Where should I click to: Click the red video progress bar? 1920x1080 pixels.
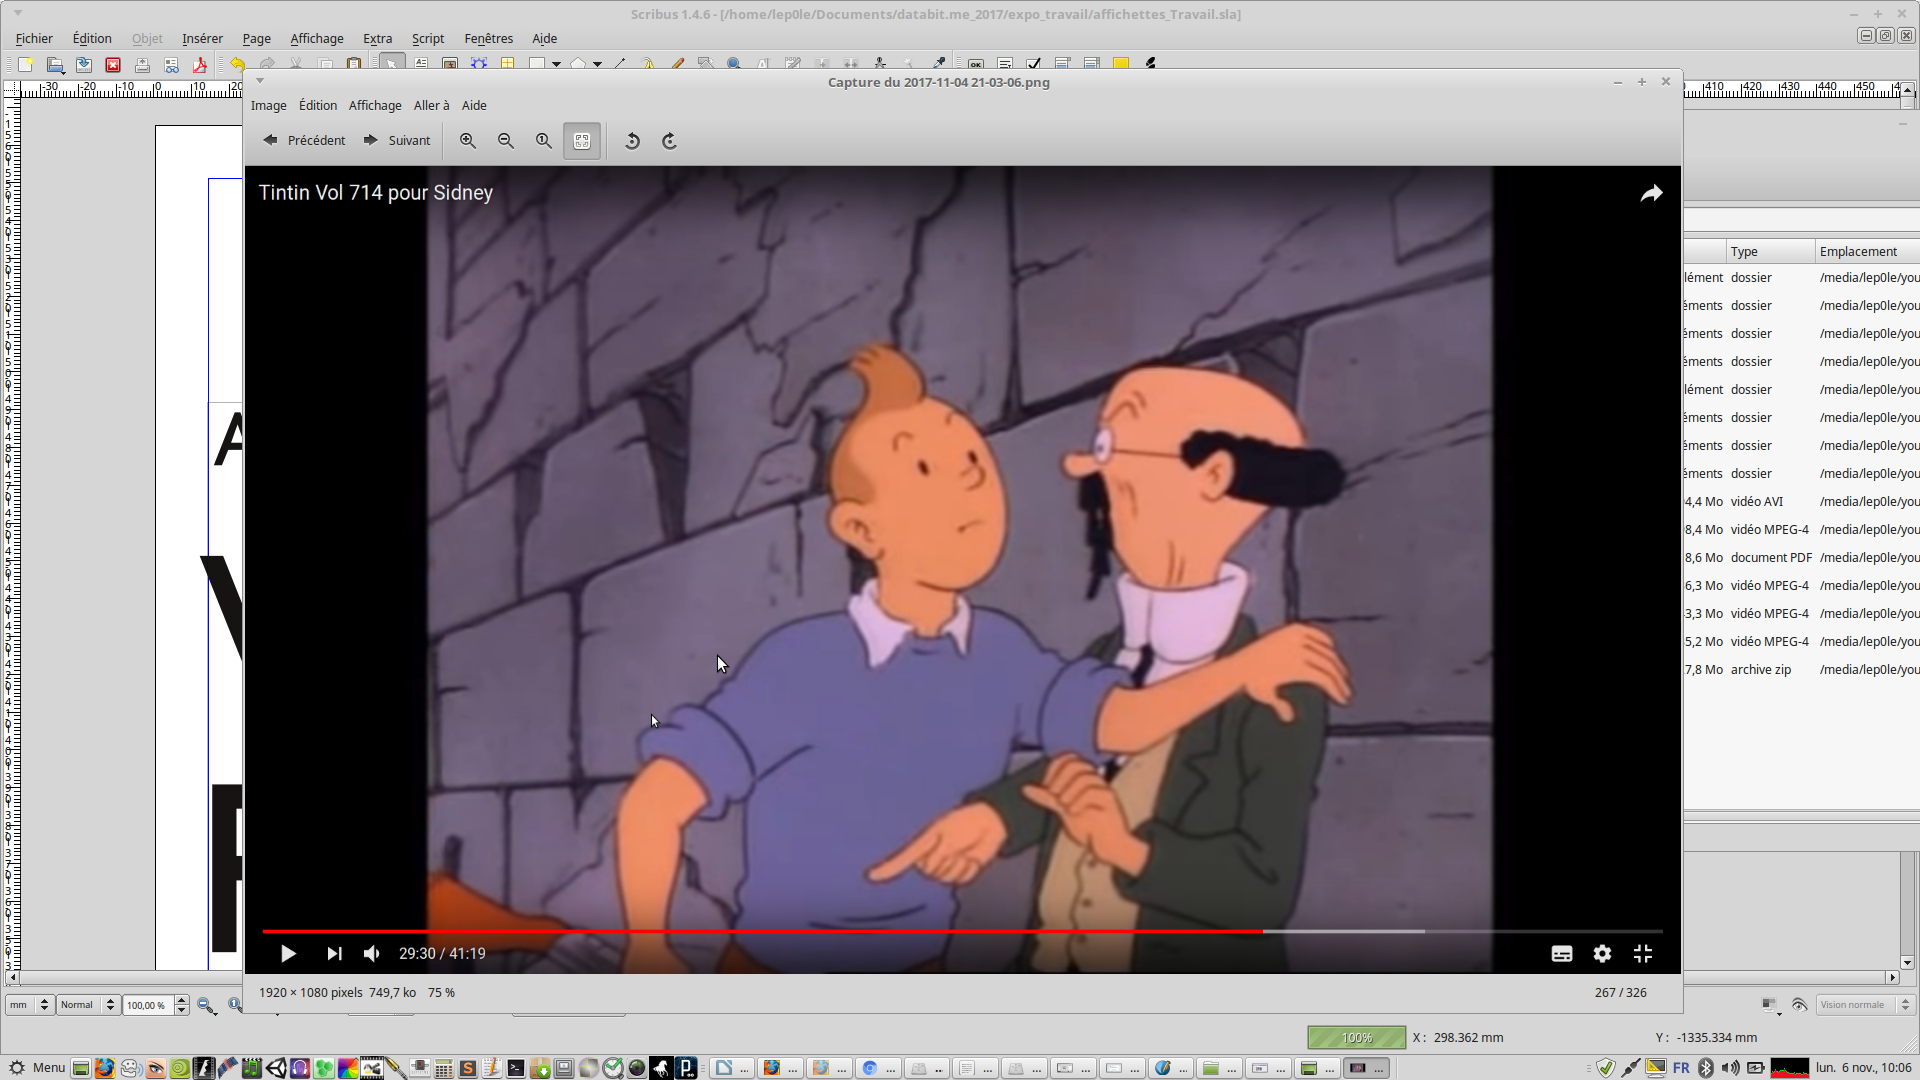760,931
